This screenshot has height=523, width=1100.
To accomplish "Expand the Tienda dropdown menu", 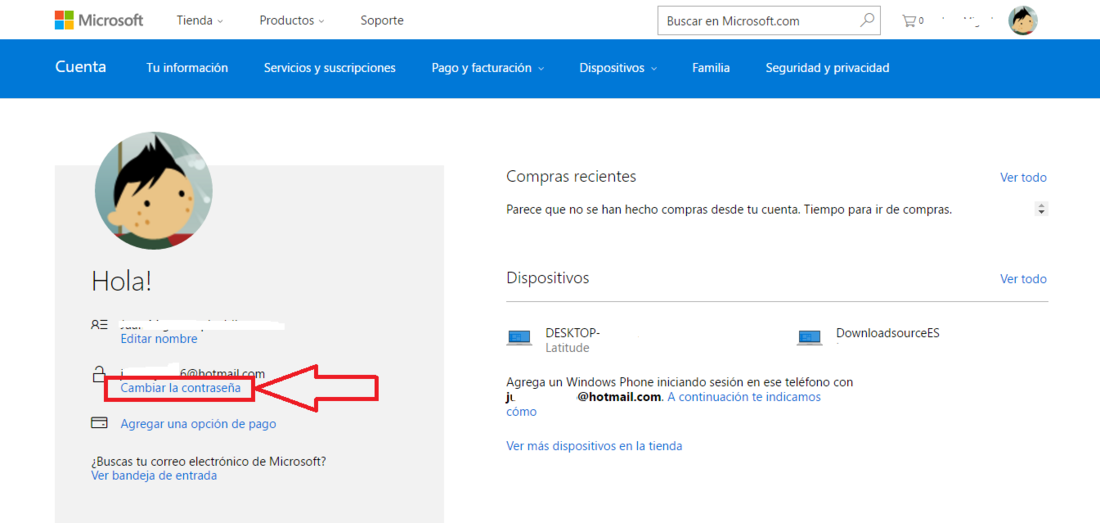I will click(200, 20).
